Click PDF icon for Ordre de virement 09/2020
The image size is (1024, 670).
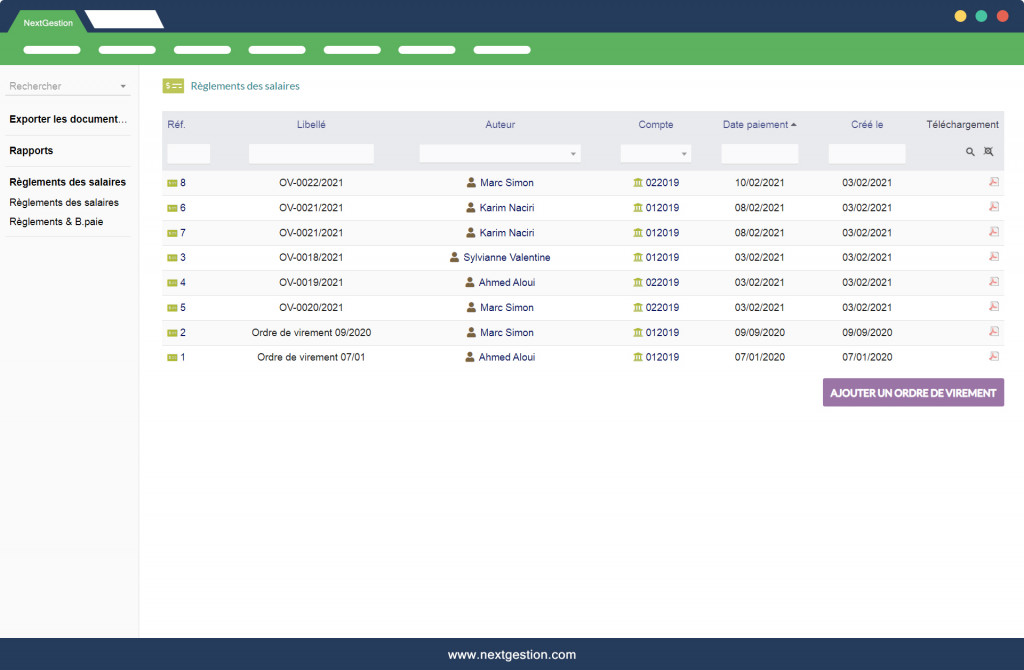(994, 332)
